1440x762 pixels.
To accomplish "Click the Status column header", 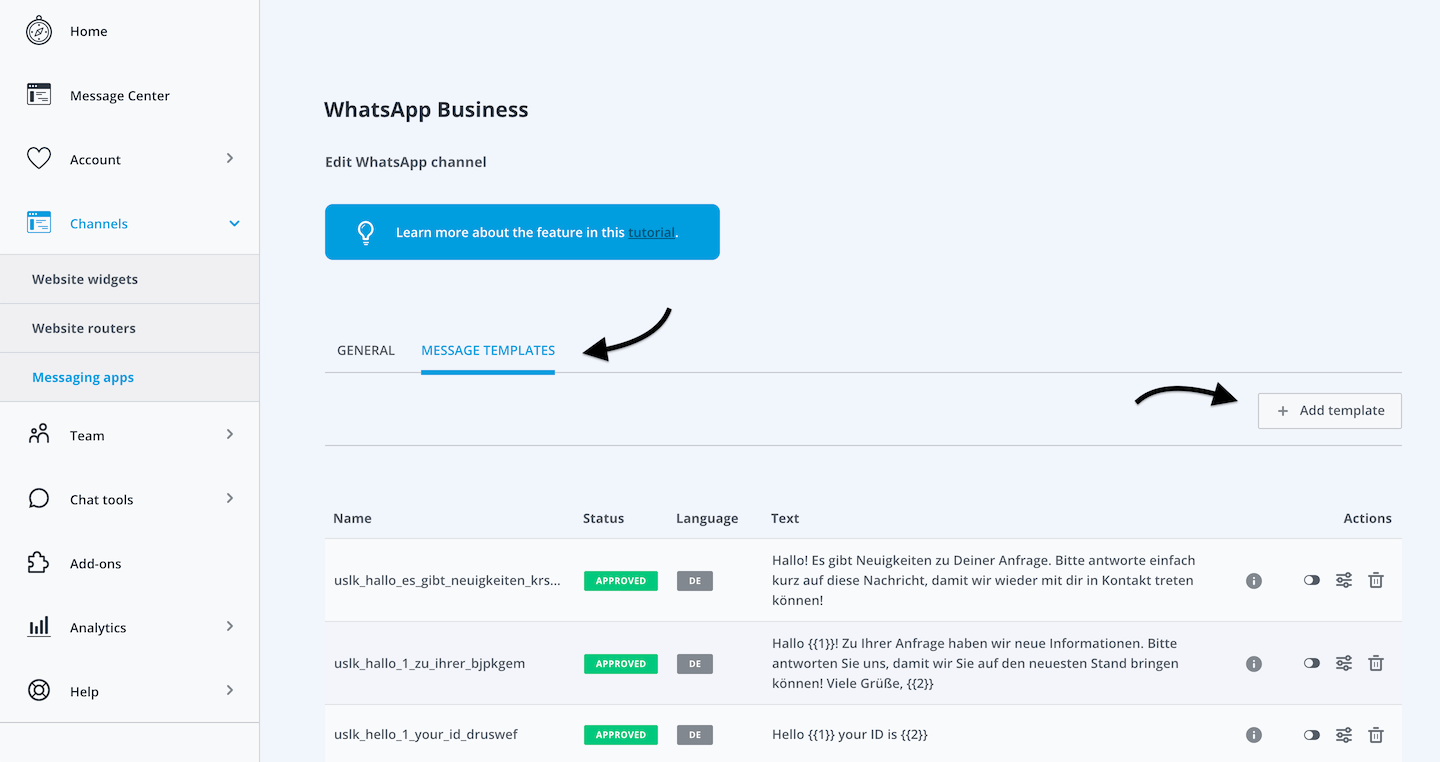I will coord(603,518).
